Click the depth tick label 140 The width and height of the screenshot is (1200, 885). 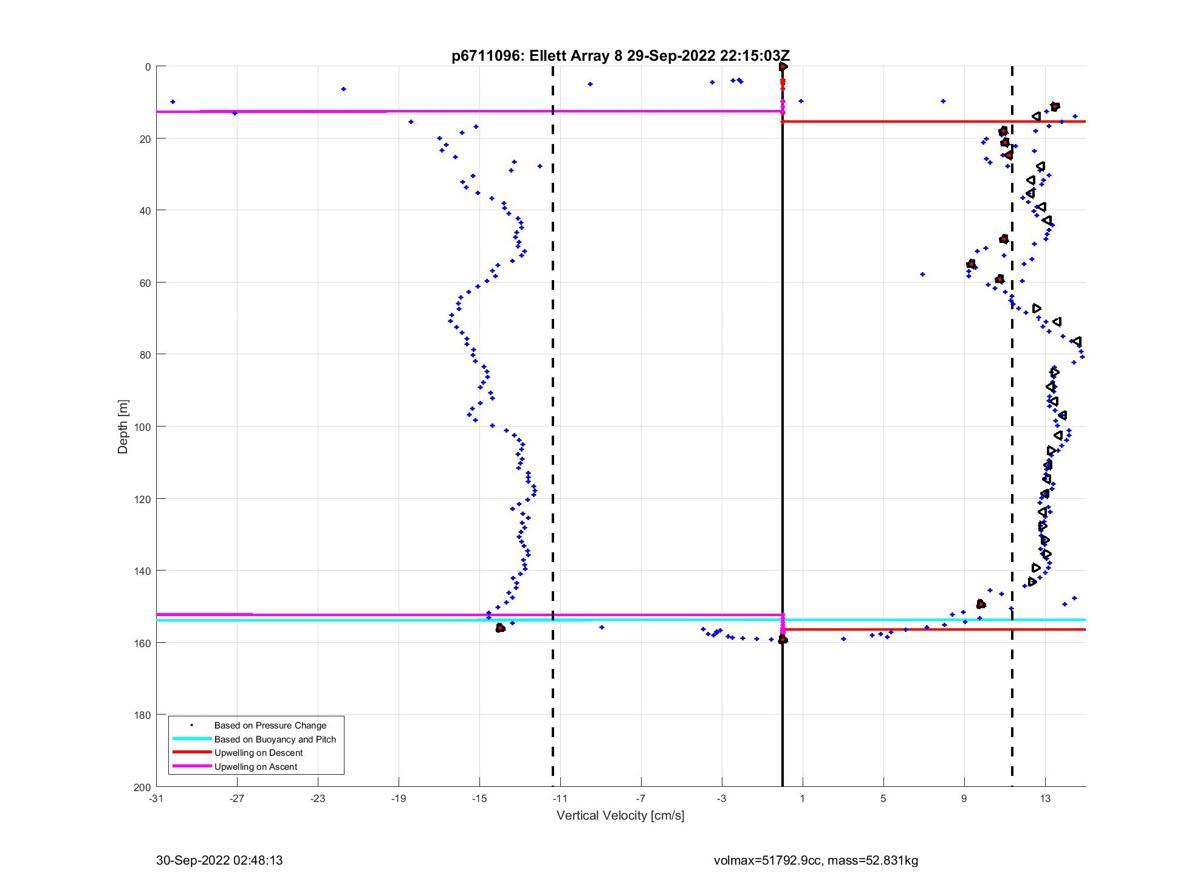(x=142, y=571)
